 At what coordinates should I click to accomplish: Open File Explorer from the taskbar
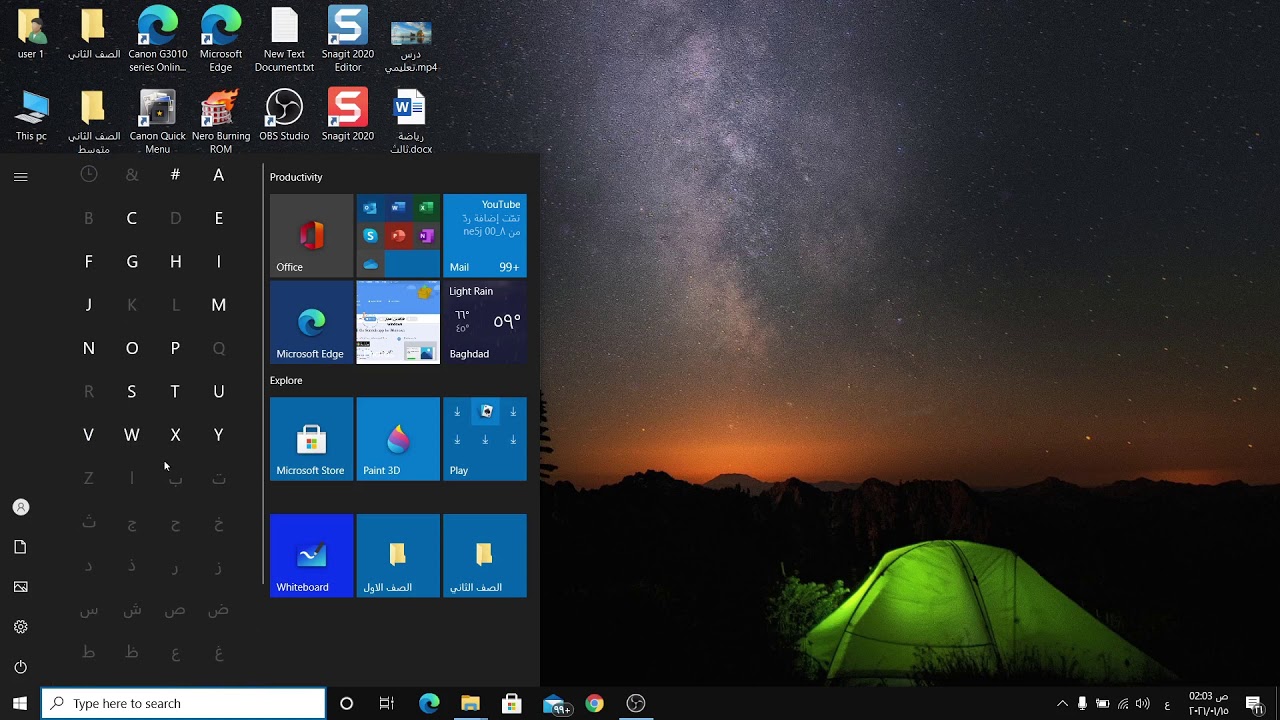pyautogui.click(x=470, y=704)
